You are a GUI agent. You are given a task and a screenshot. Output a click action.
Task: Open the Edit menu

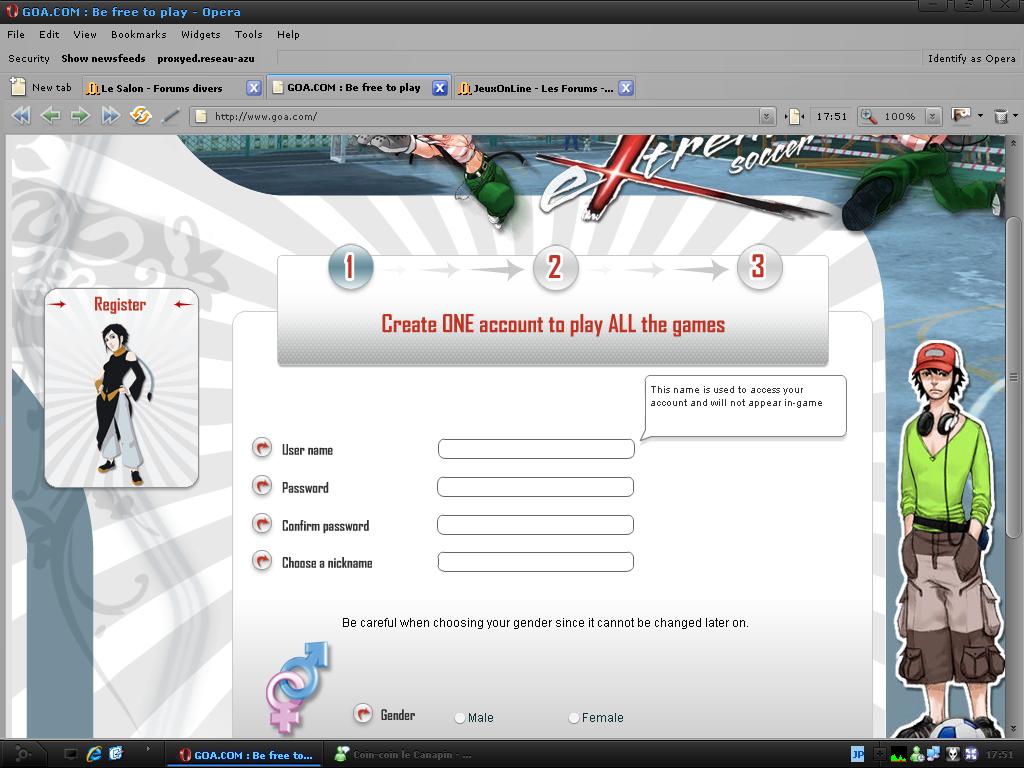tap(49, 35)
